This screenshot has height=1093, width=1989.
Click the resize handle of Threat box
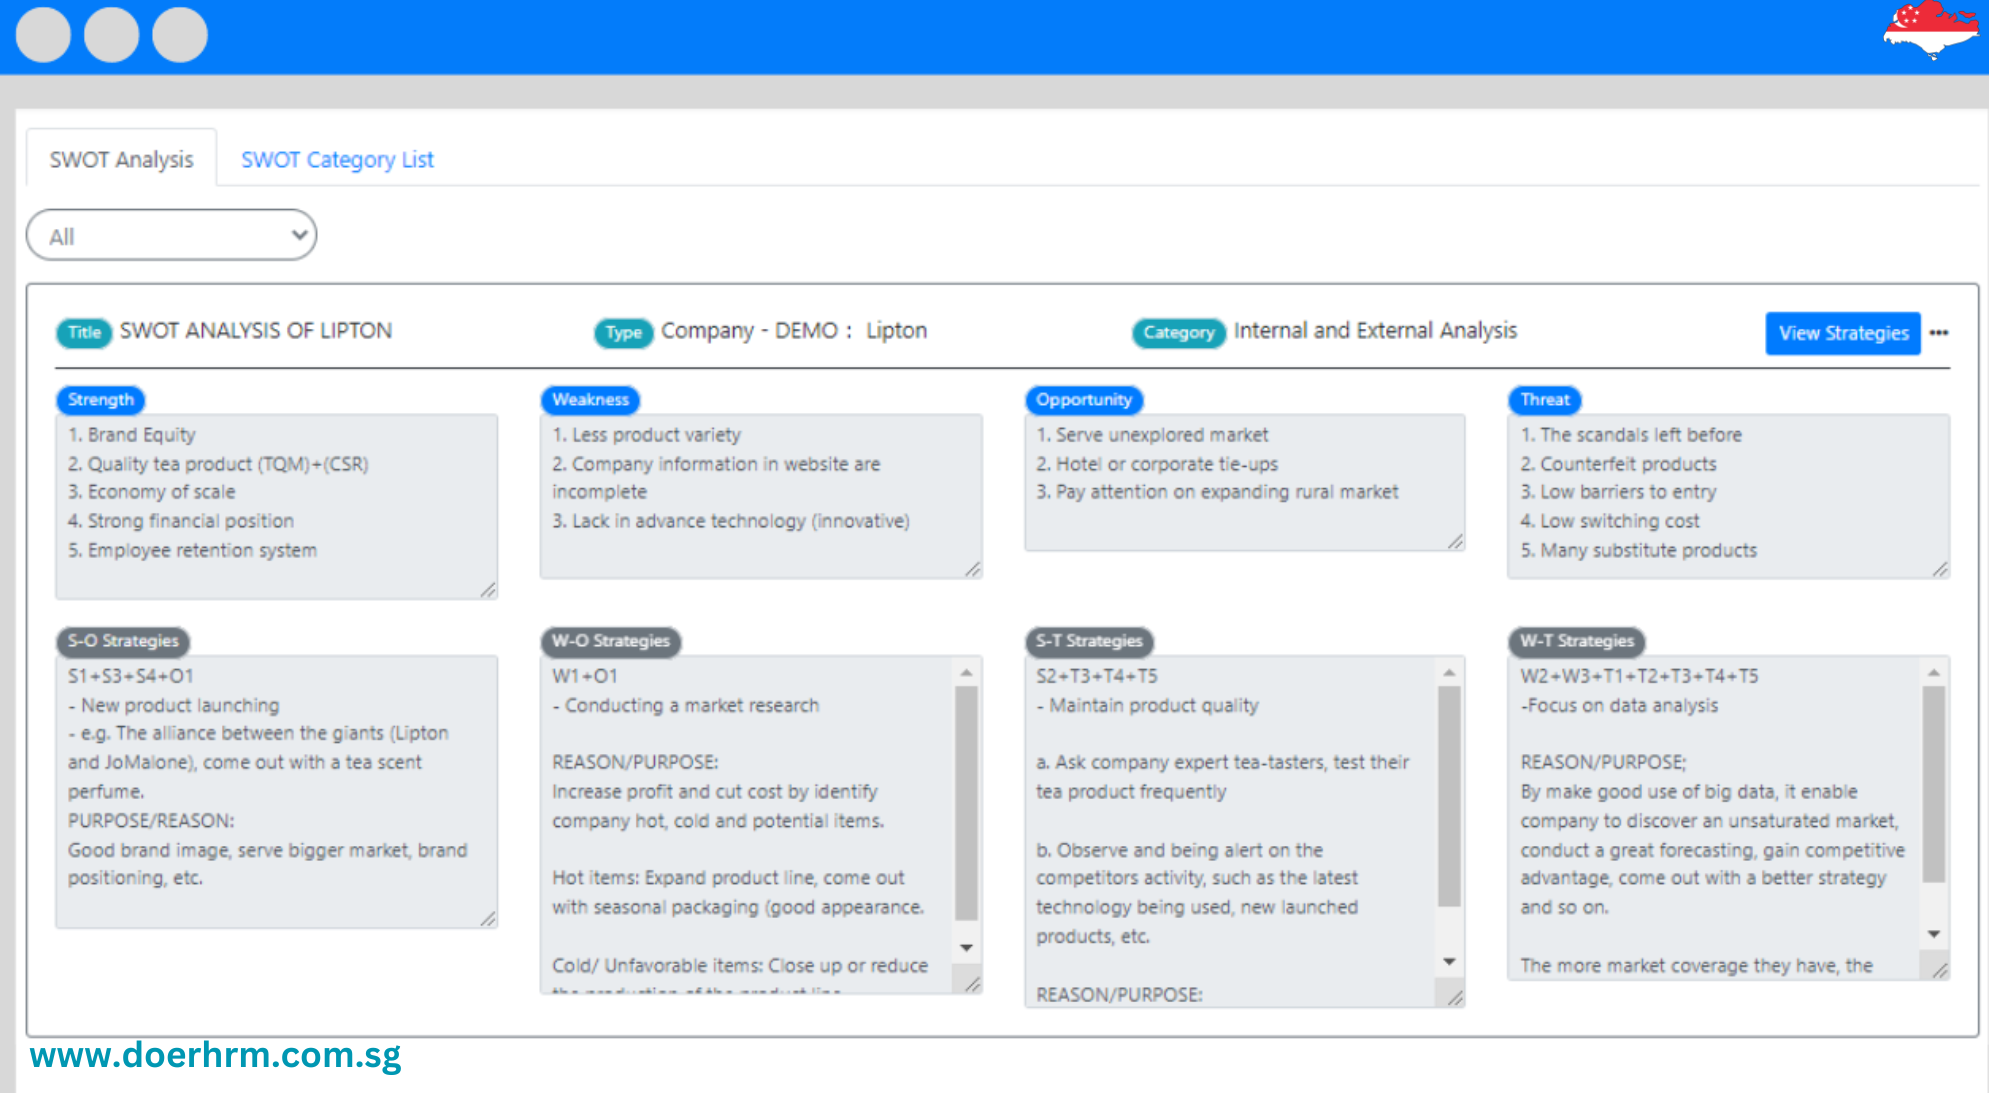[1940, 569]
